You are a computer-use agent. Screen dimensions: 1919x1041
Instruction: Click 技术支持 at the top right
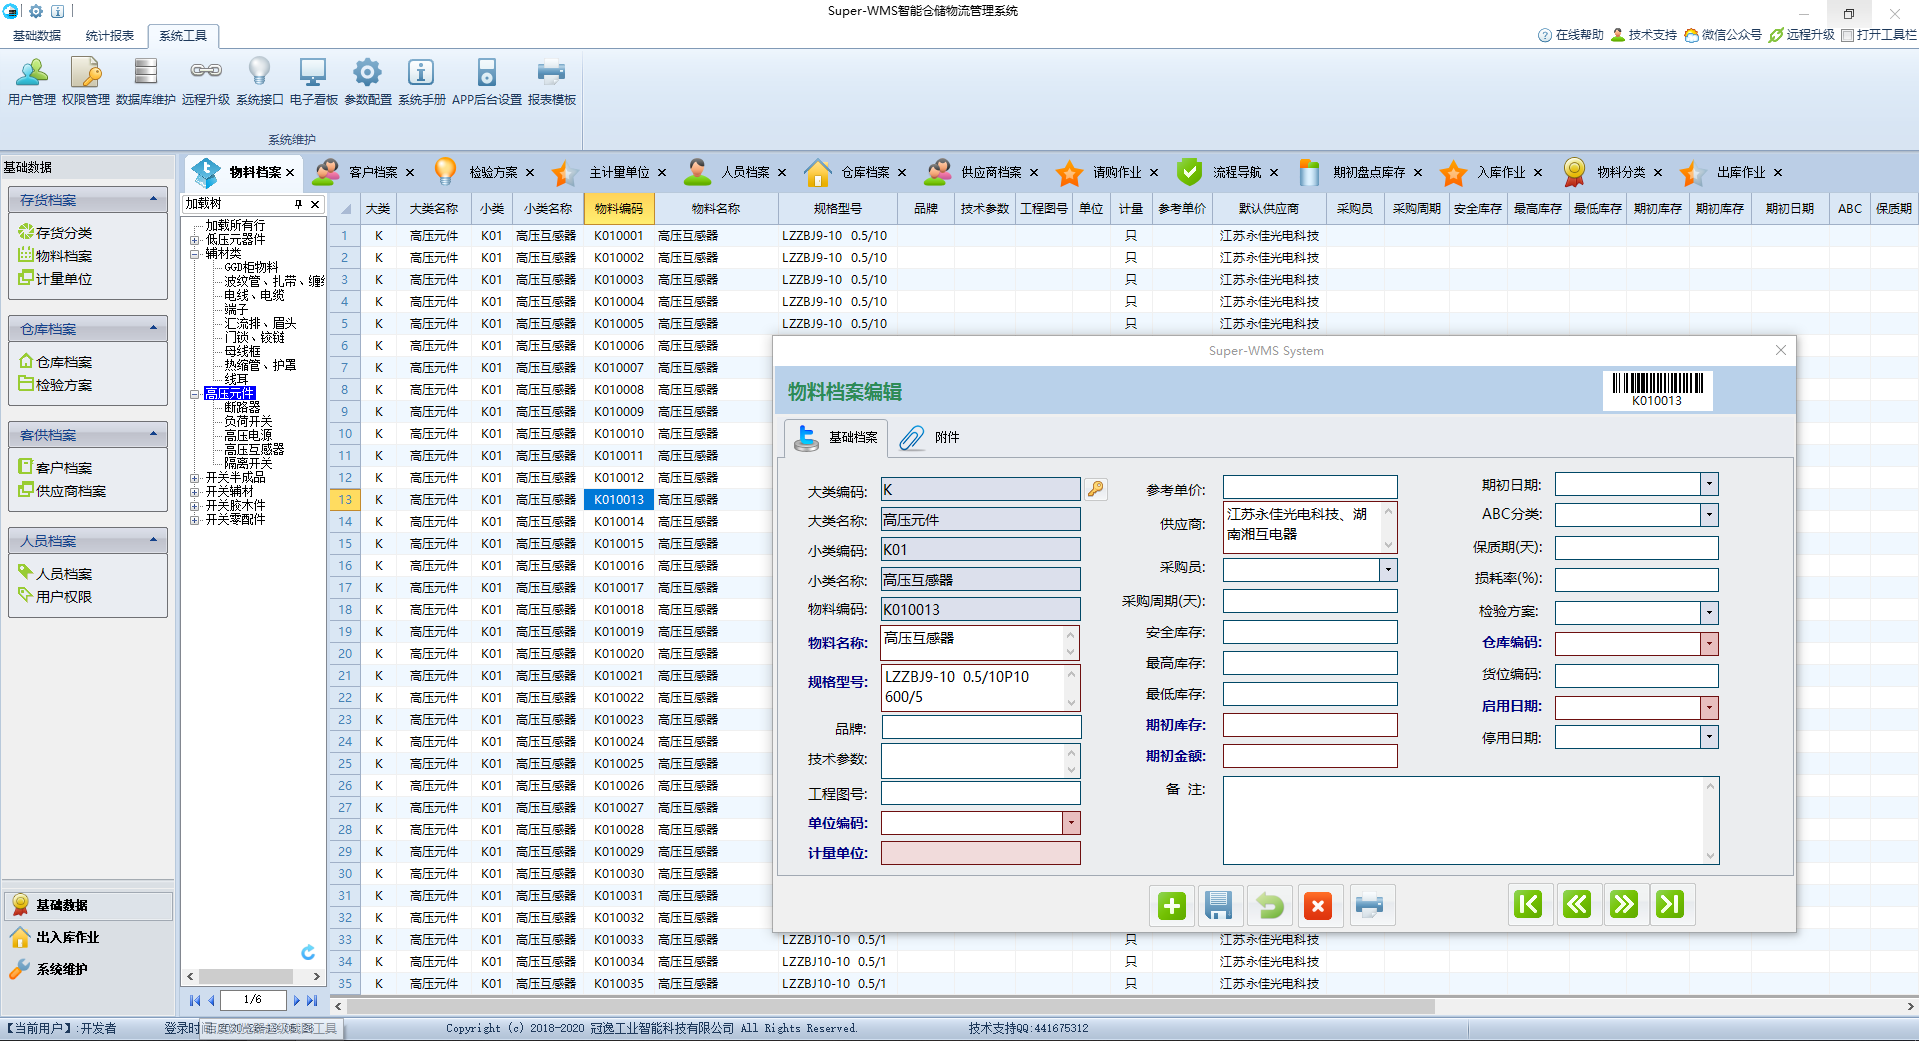coord(1644,35)
